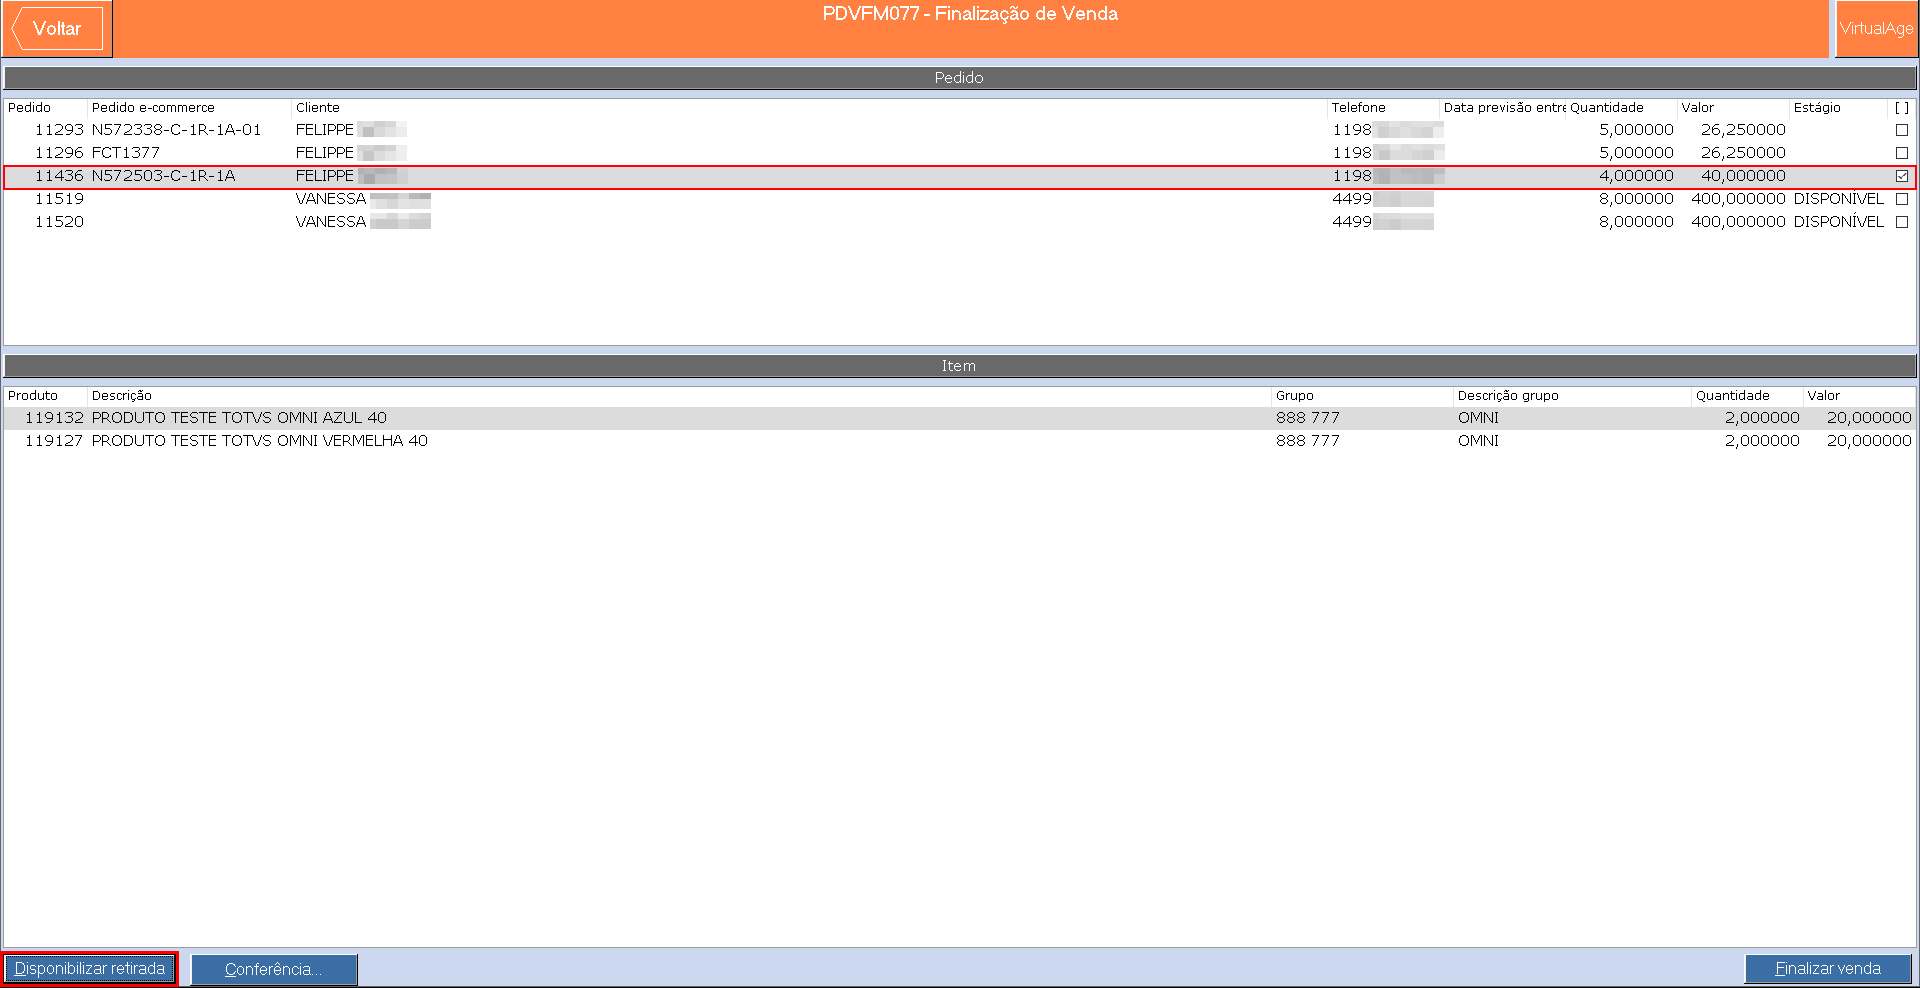Select item PRODUTO TESTE TOTVS OMNI AZUL 40
The image size is (1920, 988).
(239, 418)
